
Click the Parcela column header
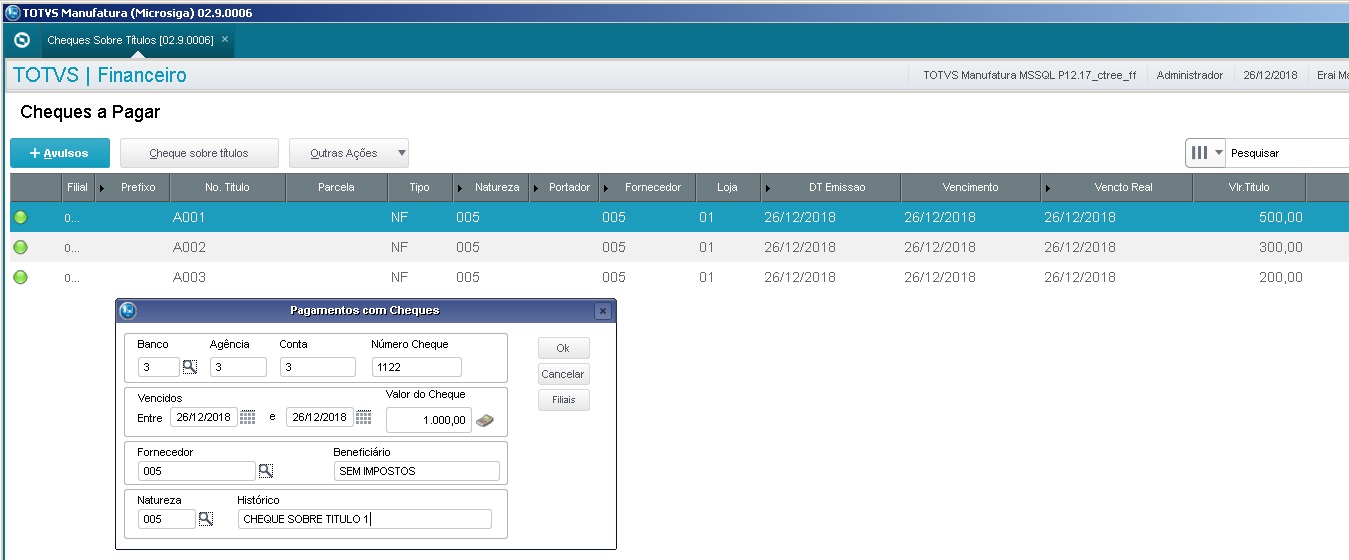pos(336,187)
